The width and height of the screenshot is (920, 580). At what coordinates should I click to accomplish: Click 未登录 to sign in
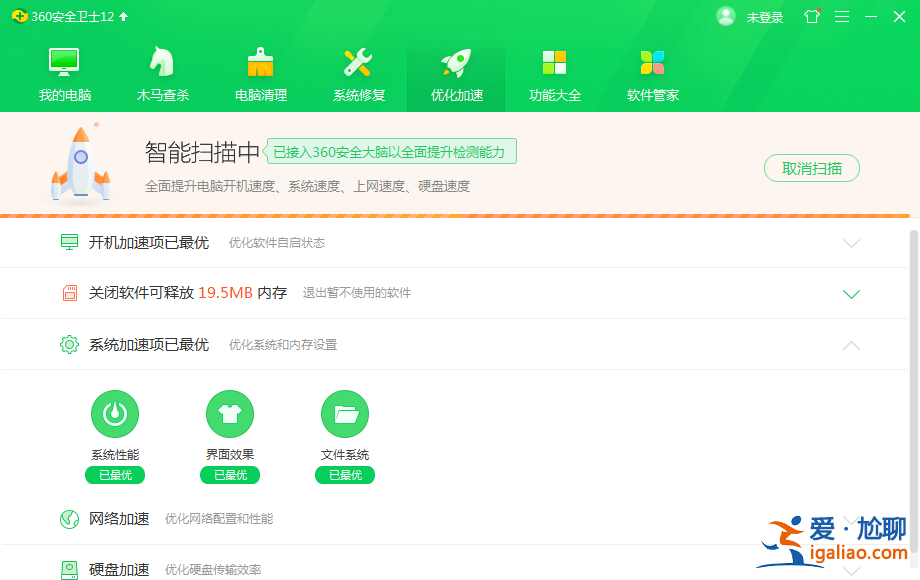click(x=764, y=16)
